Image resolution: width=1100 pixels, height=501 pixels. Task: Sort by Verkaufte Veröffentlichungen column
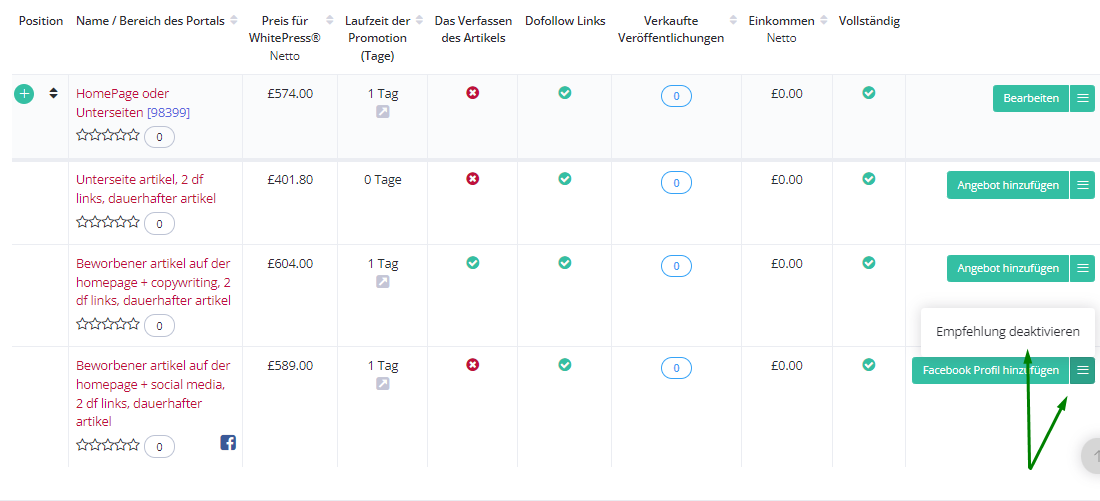pos(734,21)
